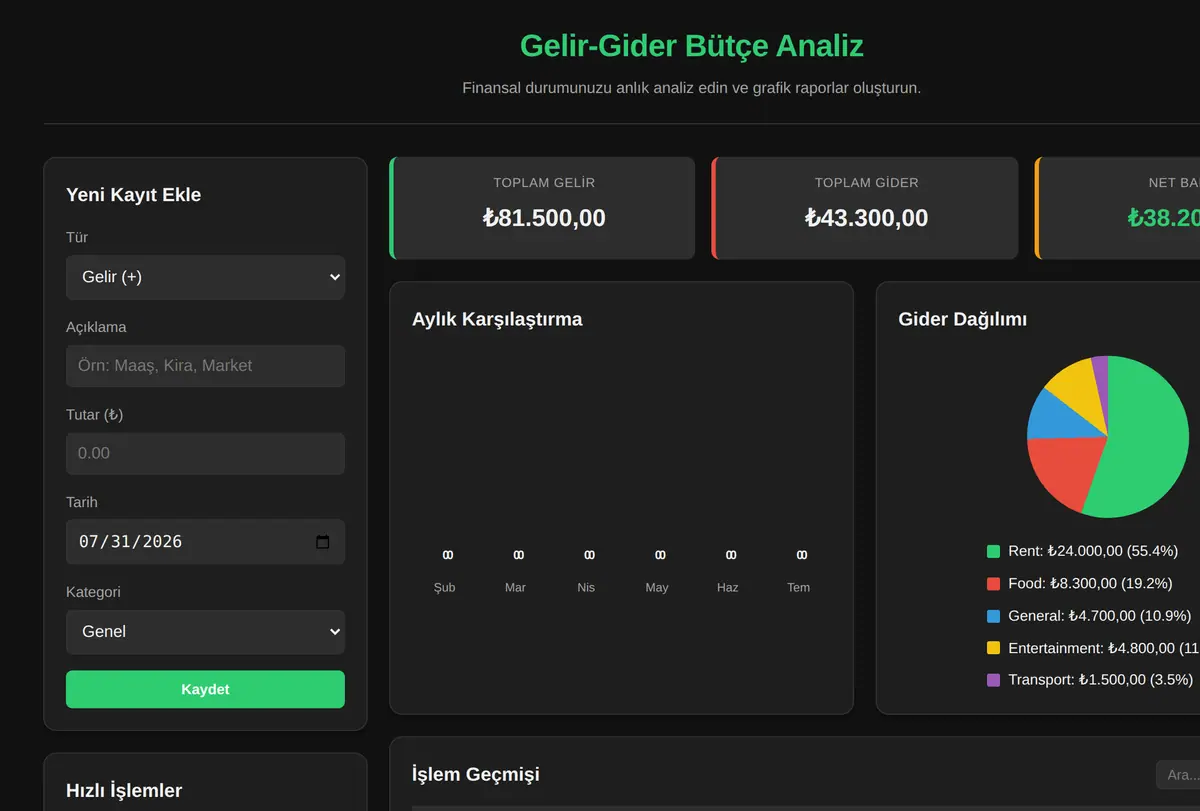
Task: Click the Yeni Kayıt Ekle heading
Action: click(133, 195)
